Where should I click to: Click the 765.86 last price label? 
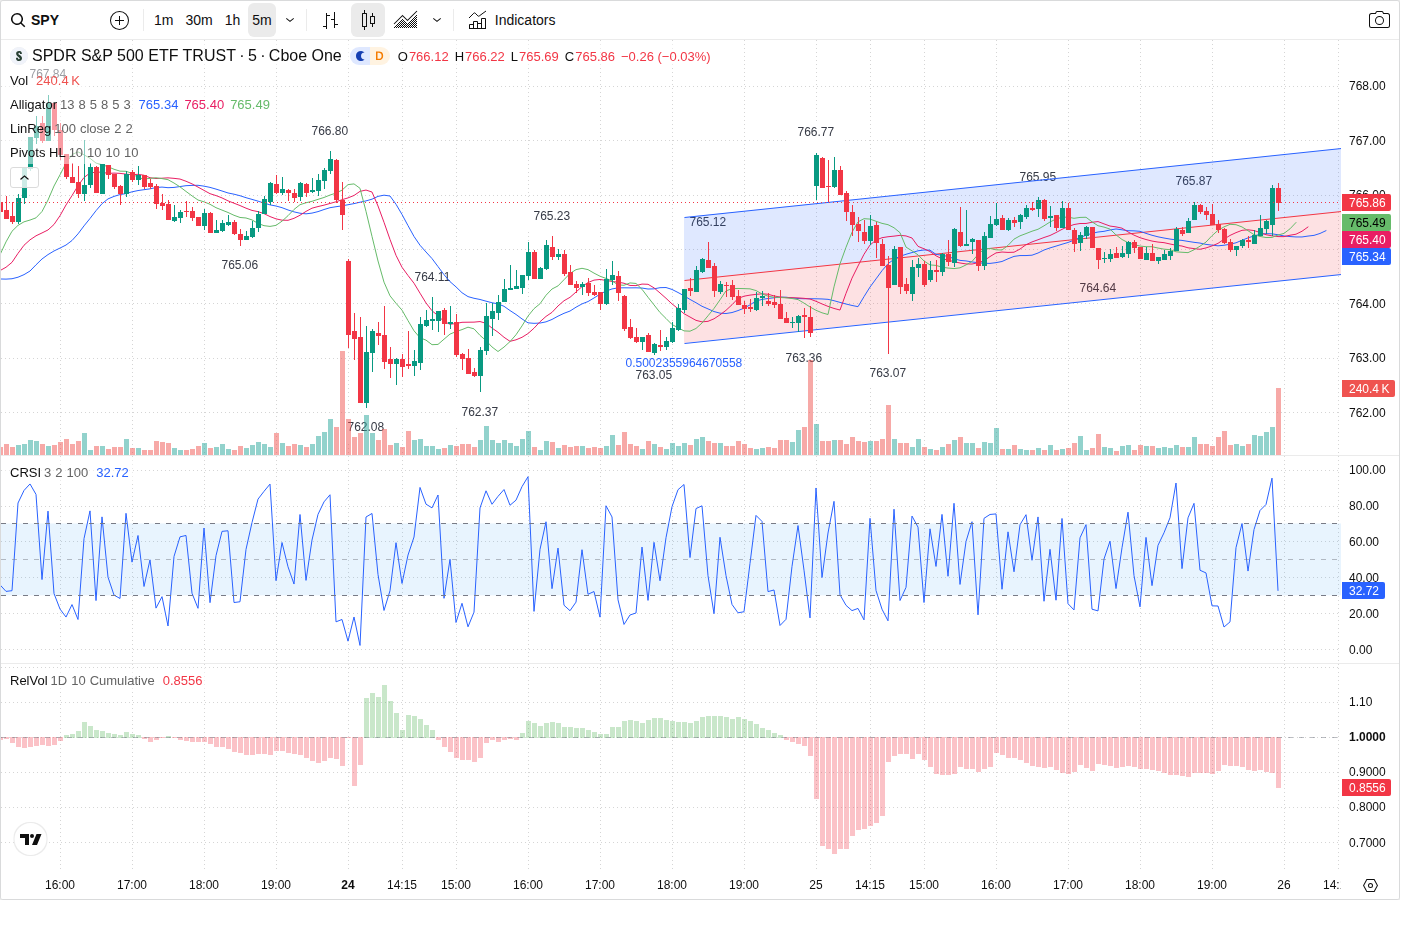[x=1366, y=203]
